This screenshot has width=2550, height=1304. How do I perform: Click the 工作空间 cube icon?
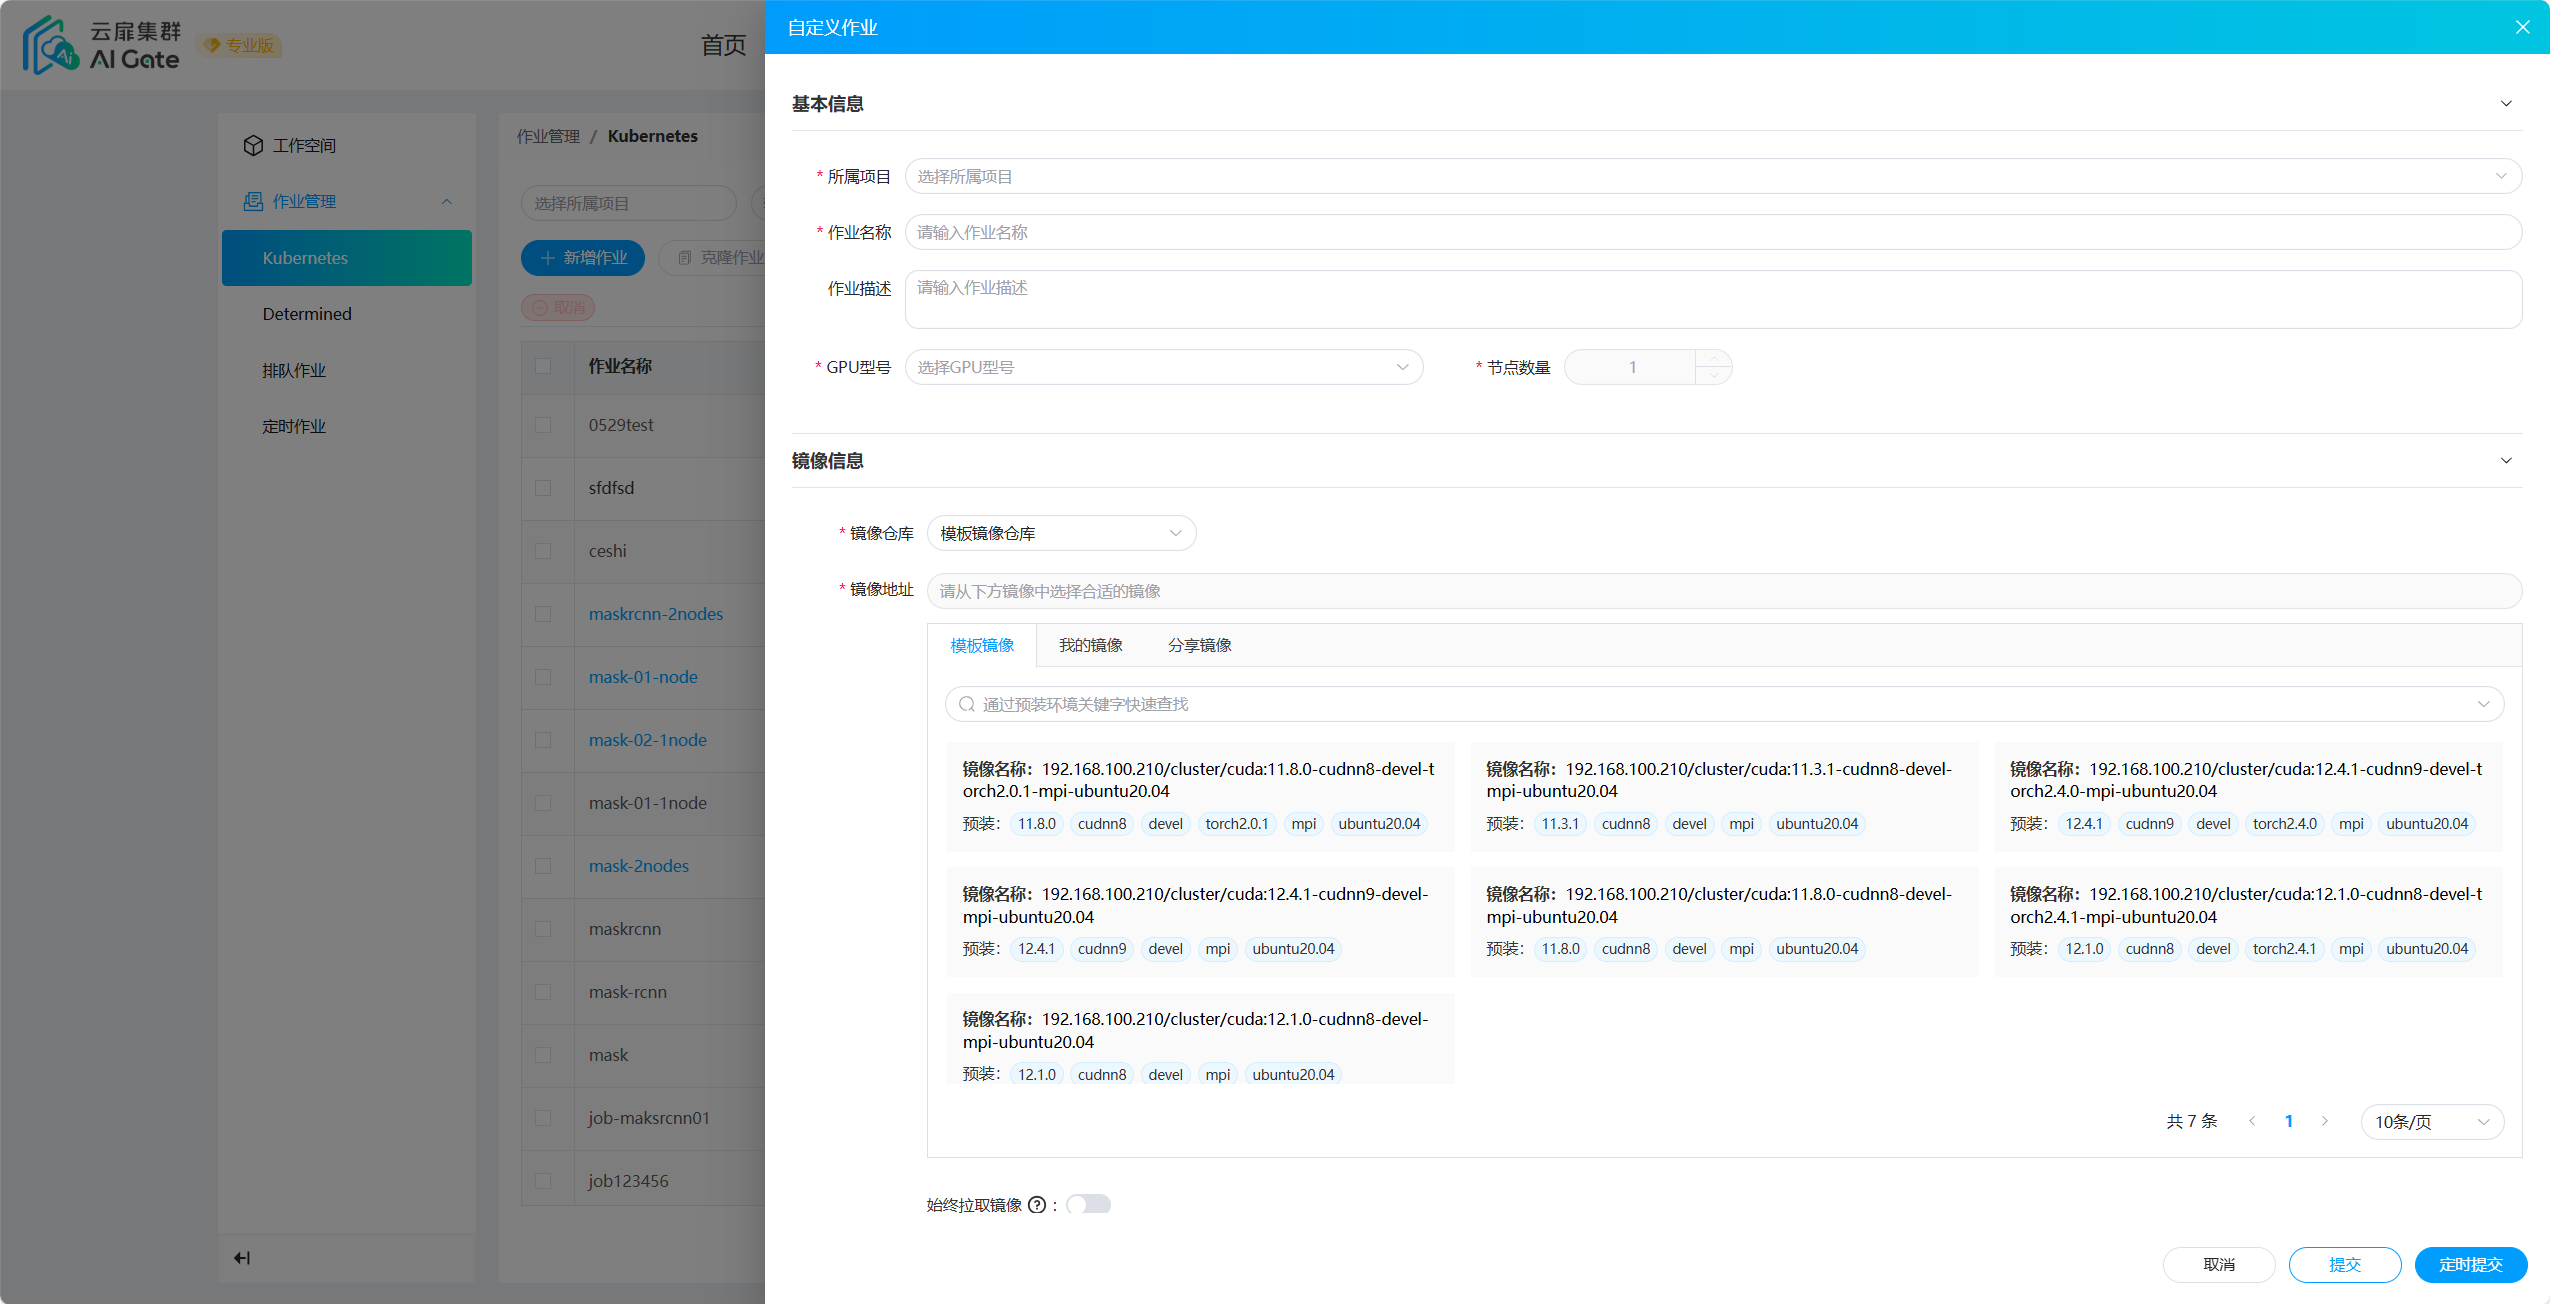pyautogui.click(x=253, y=145)
